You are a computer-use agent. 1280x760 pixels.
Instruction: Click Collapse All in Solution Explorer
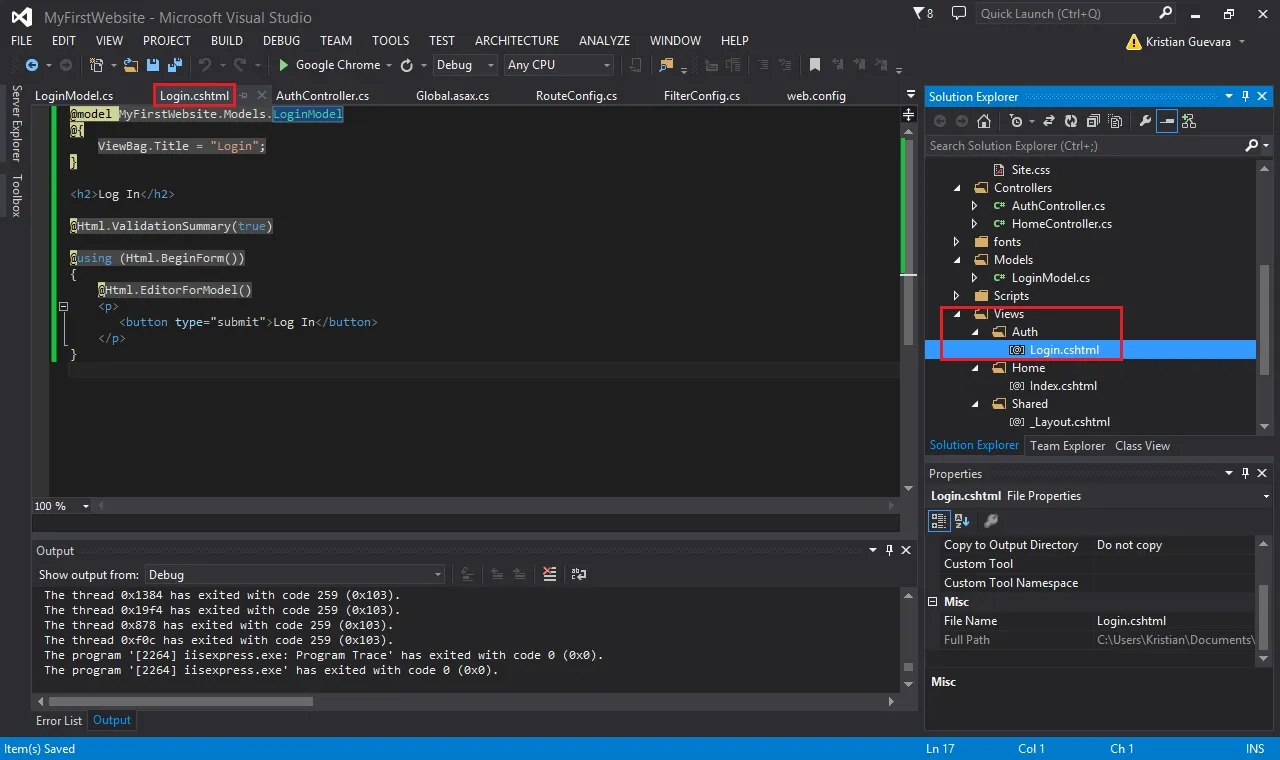tap(1091, 121)
